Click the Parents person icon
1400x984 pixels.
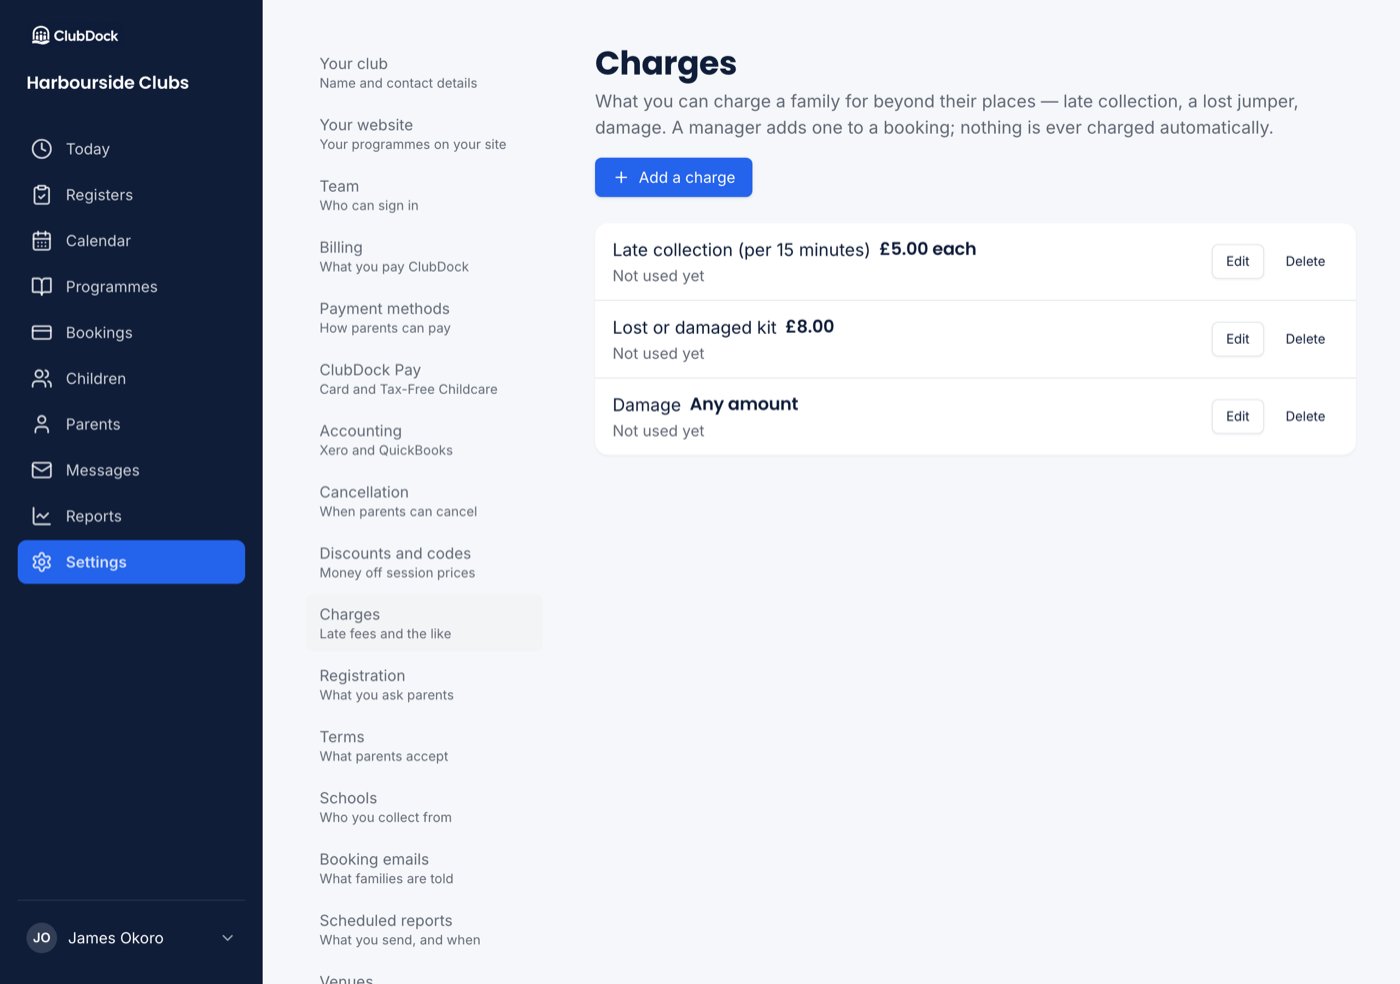pyautogui.click(x=41, y=425)
